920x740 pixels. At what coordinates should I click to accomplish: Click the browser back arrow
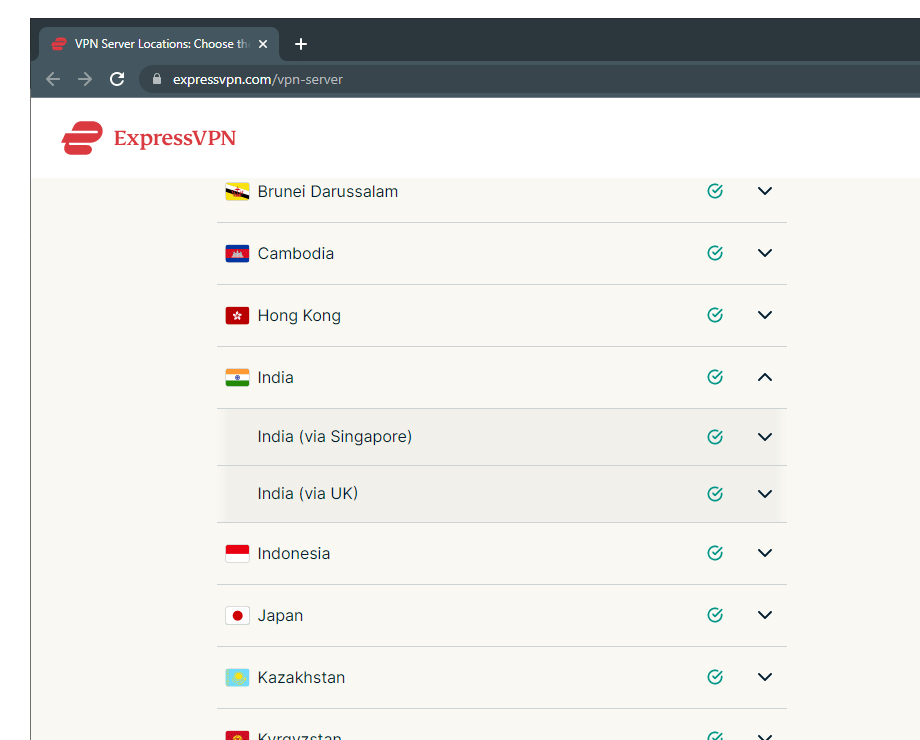pos(53,79)
